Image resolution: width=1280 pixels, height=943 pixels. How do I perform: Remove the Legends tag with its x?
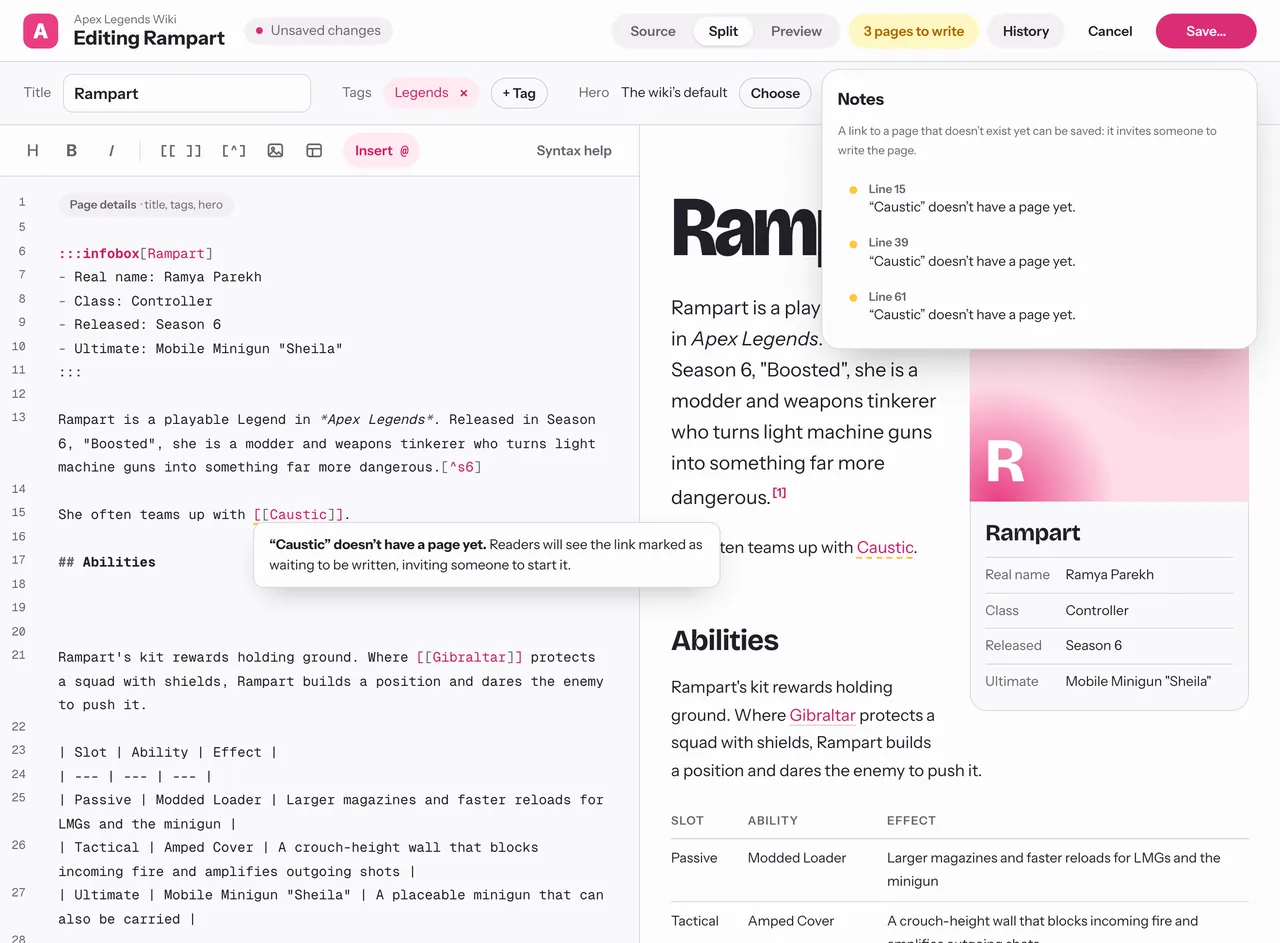[x=464, y=93]
